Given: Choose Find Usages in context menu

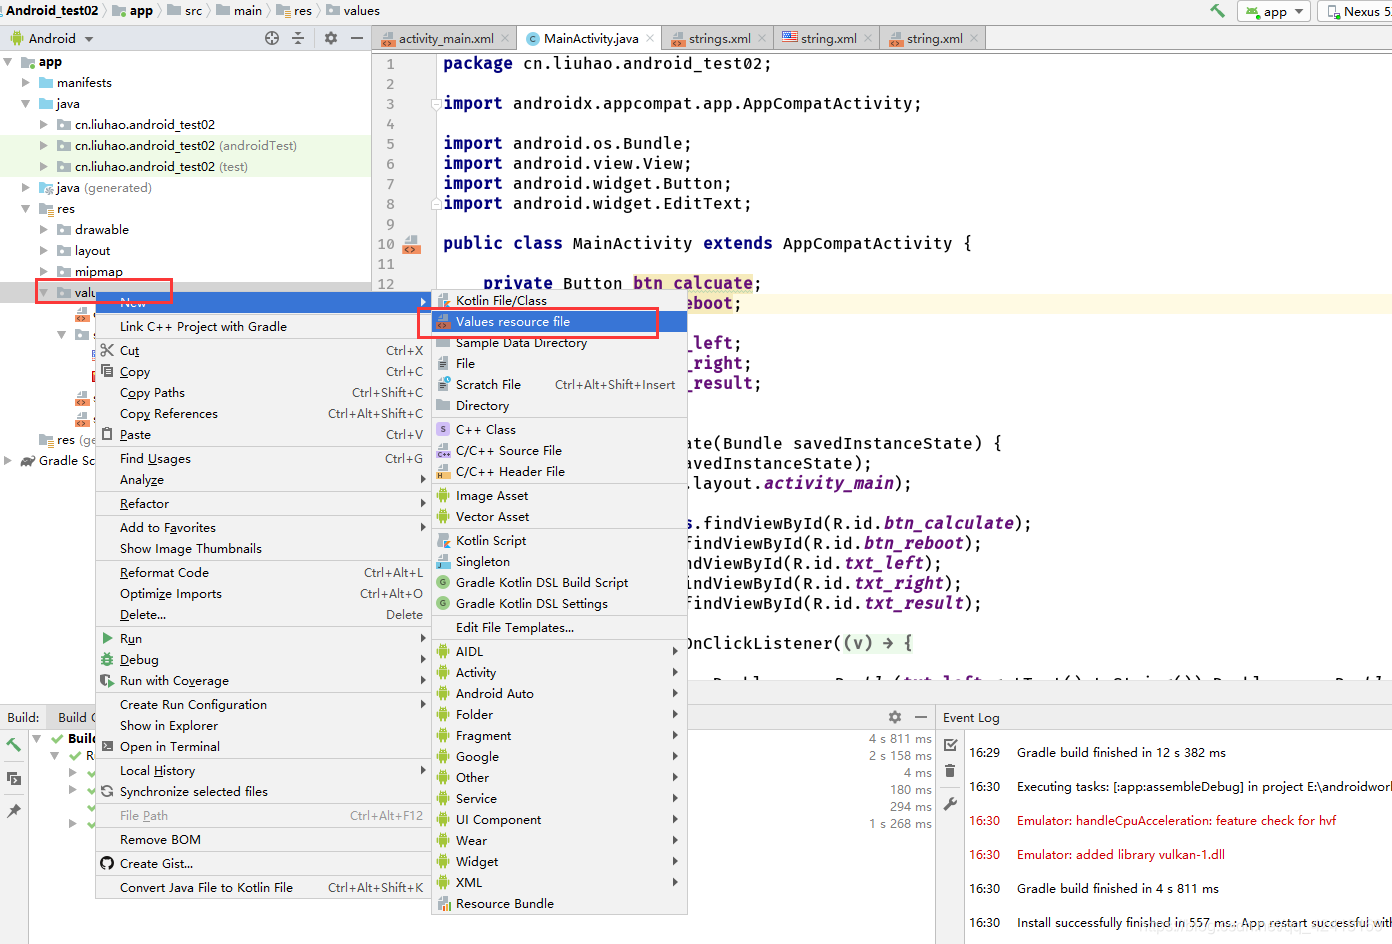Looking at the screenshot, I should click(263, 458).
